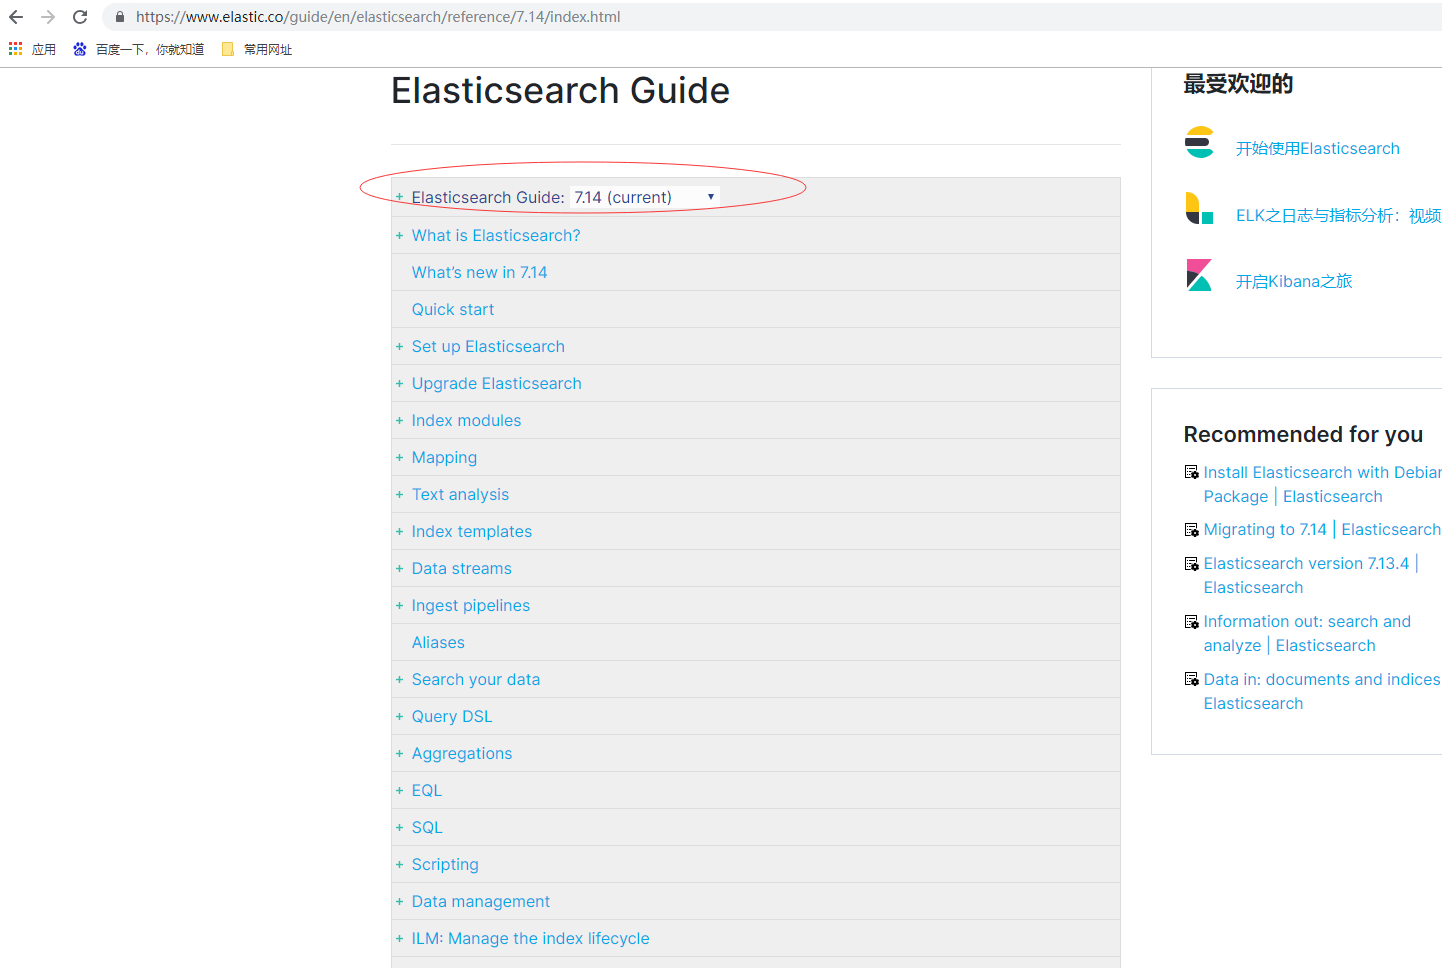Screen dimensions: 1442x968
Task: Open the What is Elasticsearch? link
Action: (496, 235)
